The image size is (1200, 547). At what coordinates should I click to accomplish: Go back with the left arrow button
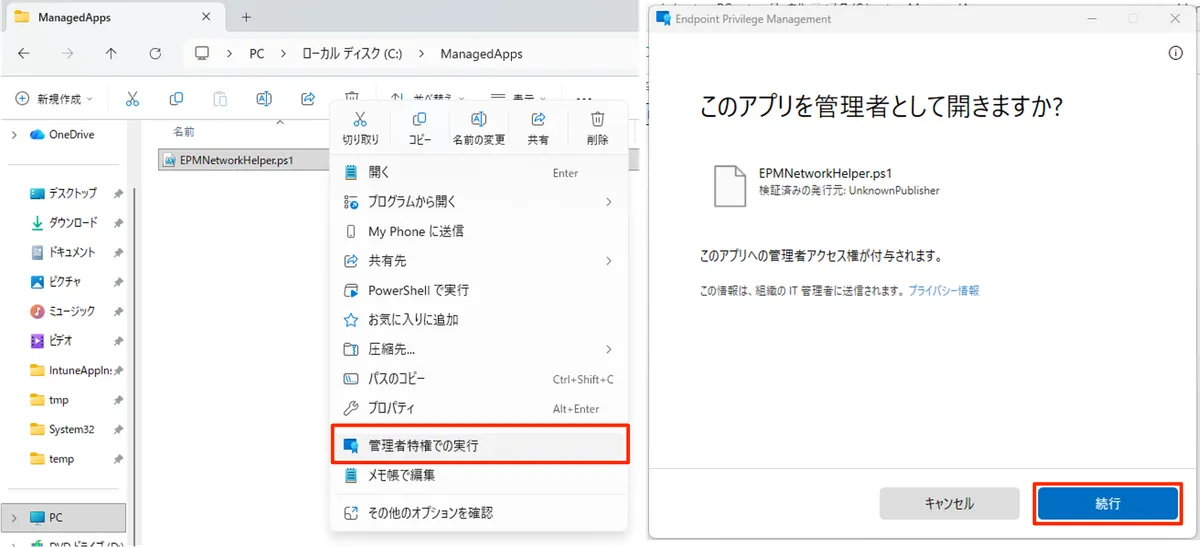pos(24,54)
